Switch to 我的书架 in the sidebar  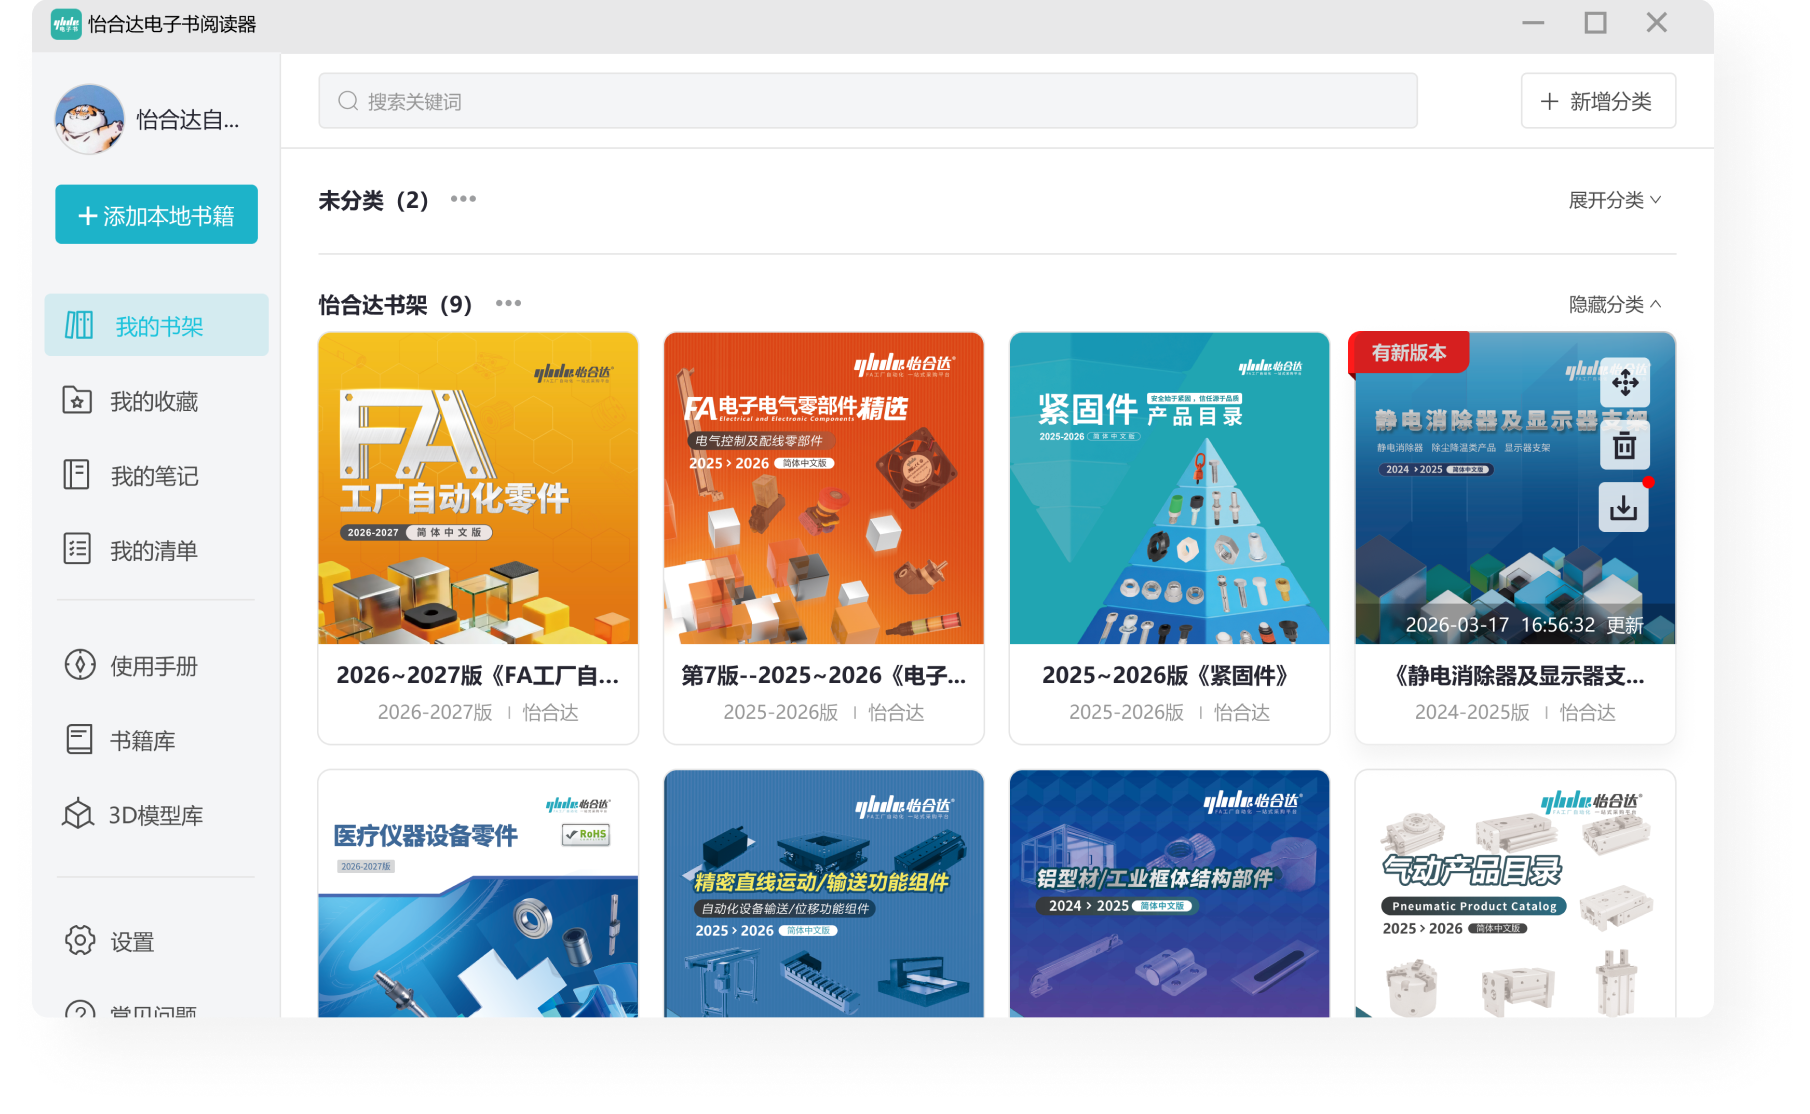coord(157,326)
